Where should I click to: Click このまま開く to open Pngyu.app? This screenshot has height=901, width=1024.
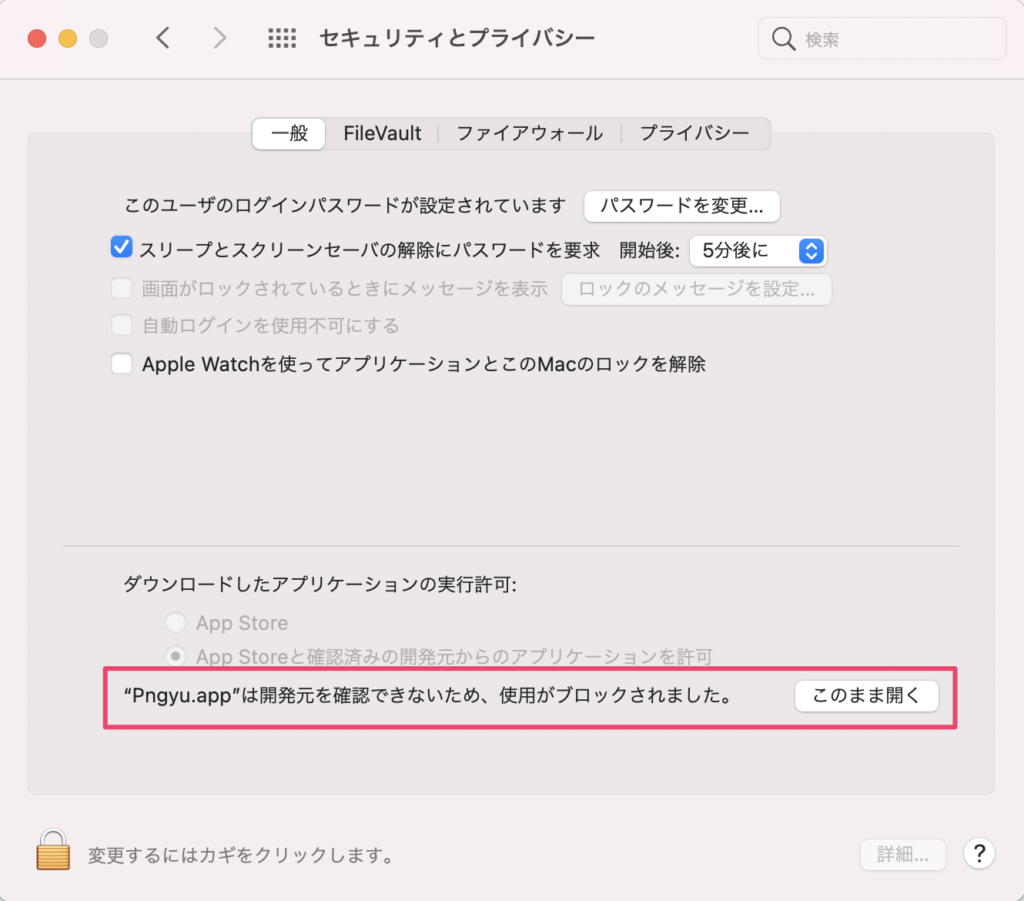coord(867,696)
